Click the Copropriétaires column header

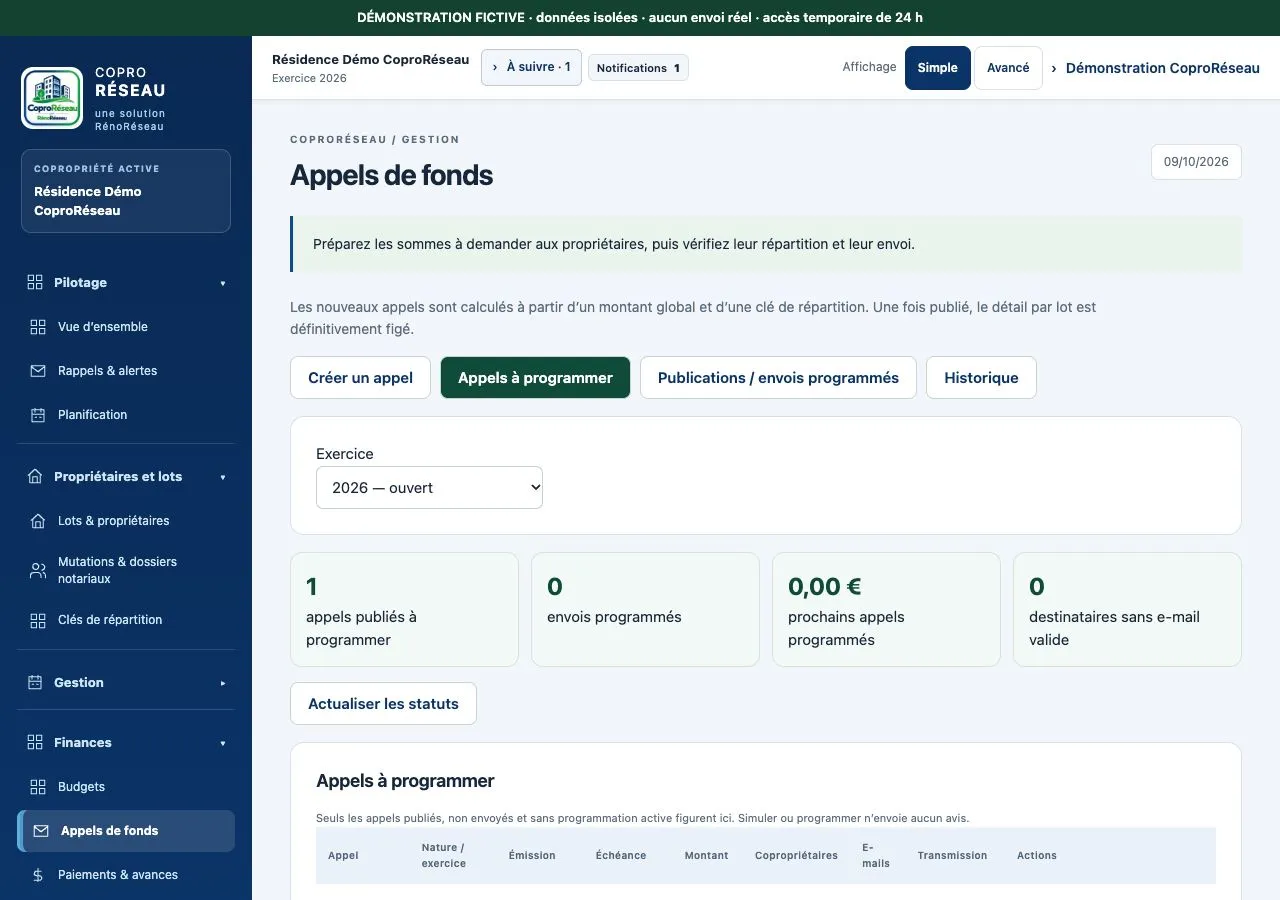pos(796,855)
